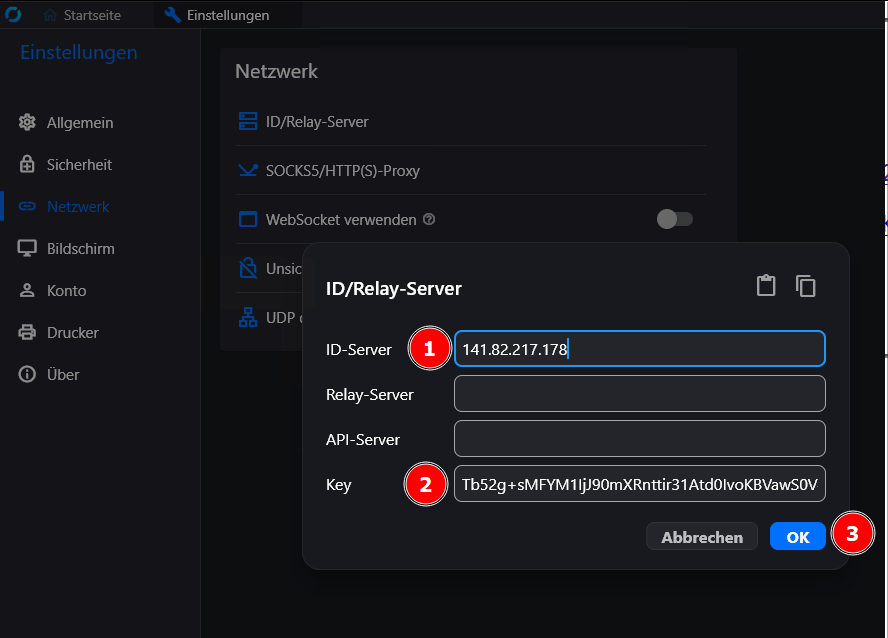The width and height of the screenshot is (888, 638).
Task: Click the WebSocket verwenden window icon
Action: click(x=248, y=219)
